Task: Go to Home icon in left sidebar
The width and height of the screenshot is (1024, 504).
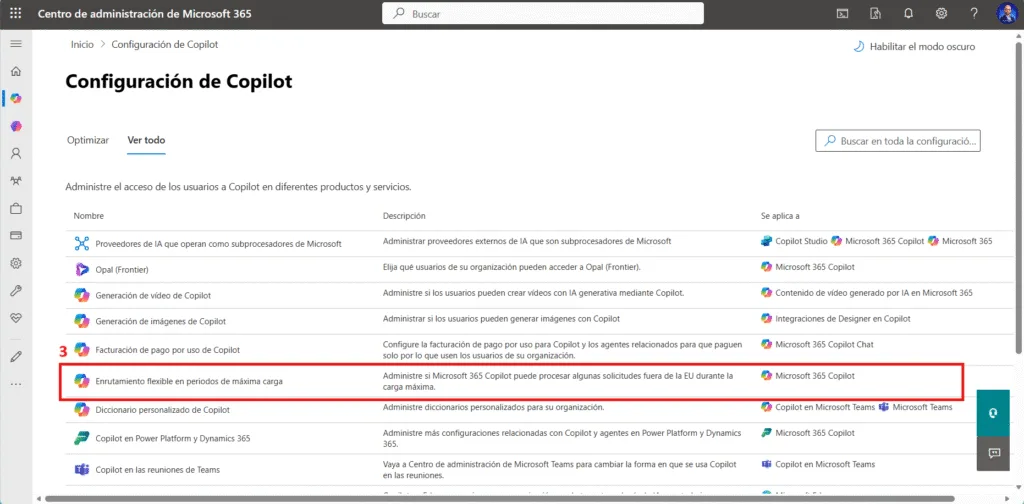Action: pyautogui.click(x=16, y=71)
